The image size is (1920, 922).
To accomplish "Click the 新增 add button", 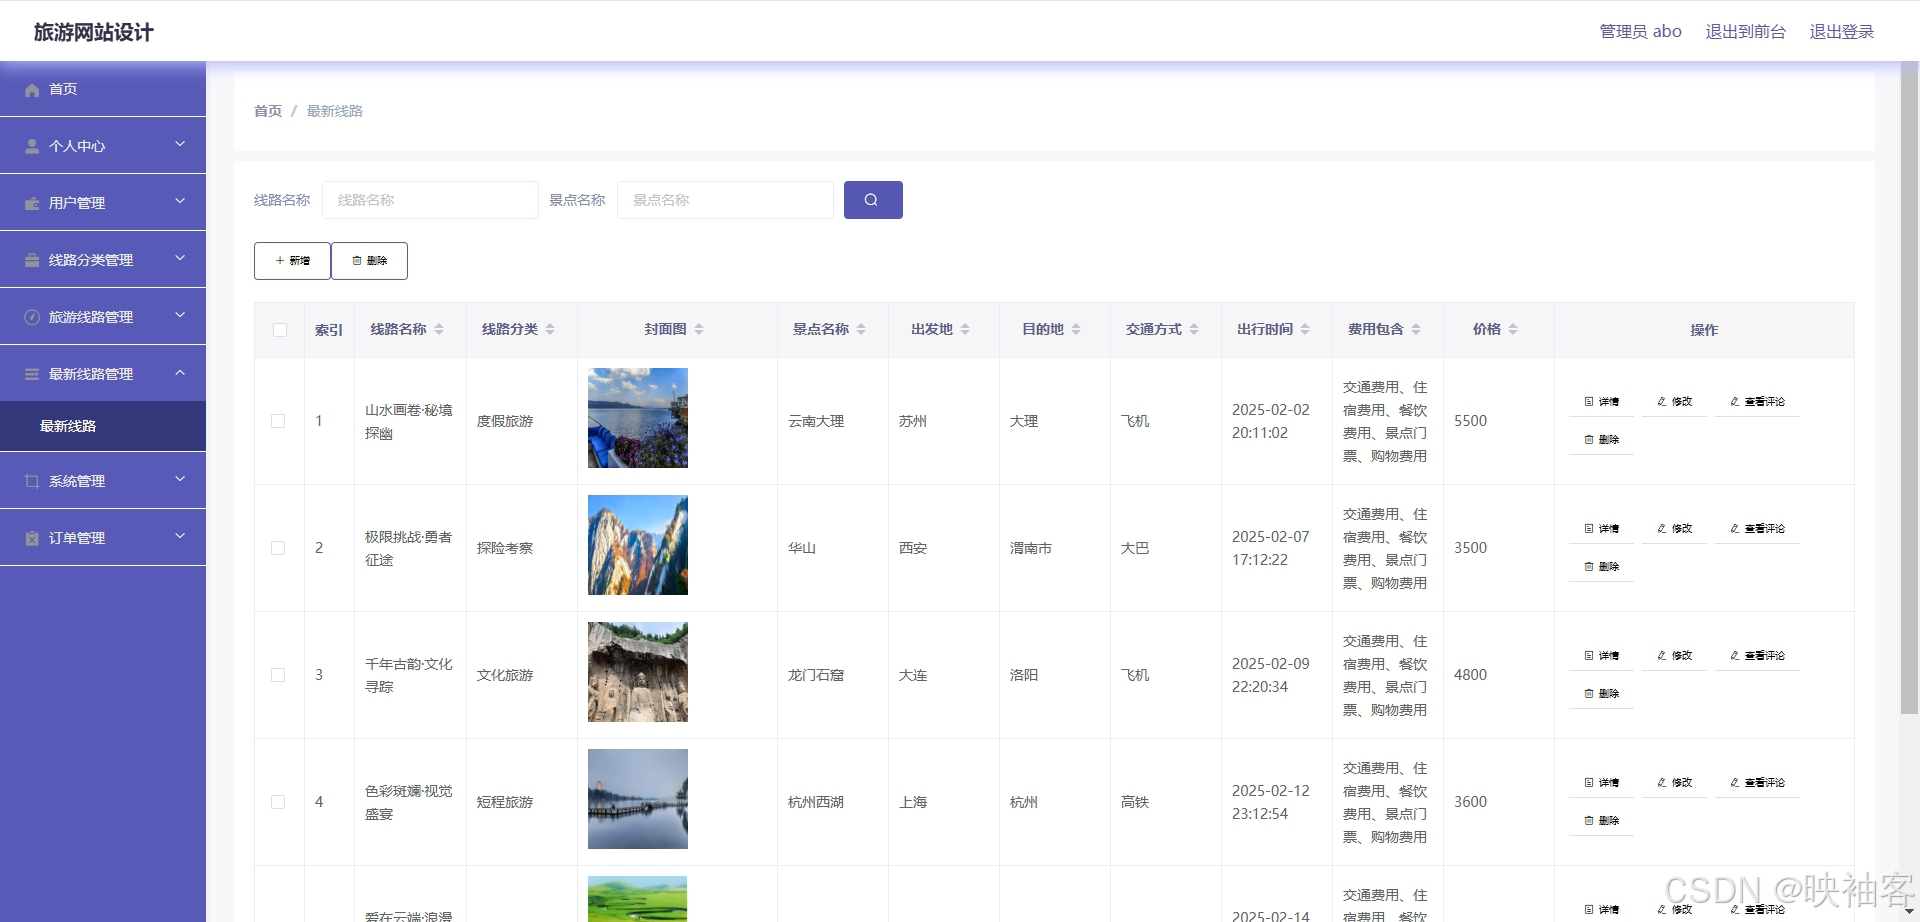I will [x=292, y=261].
